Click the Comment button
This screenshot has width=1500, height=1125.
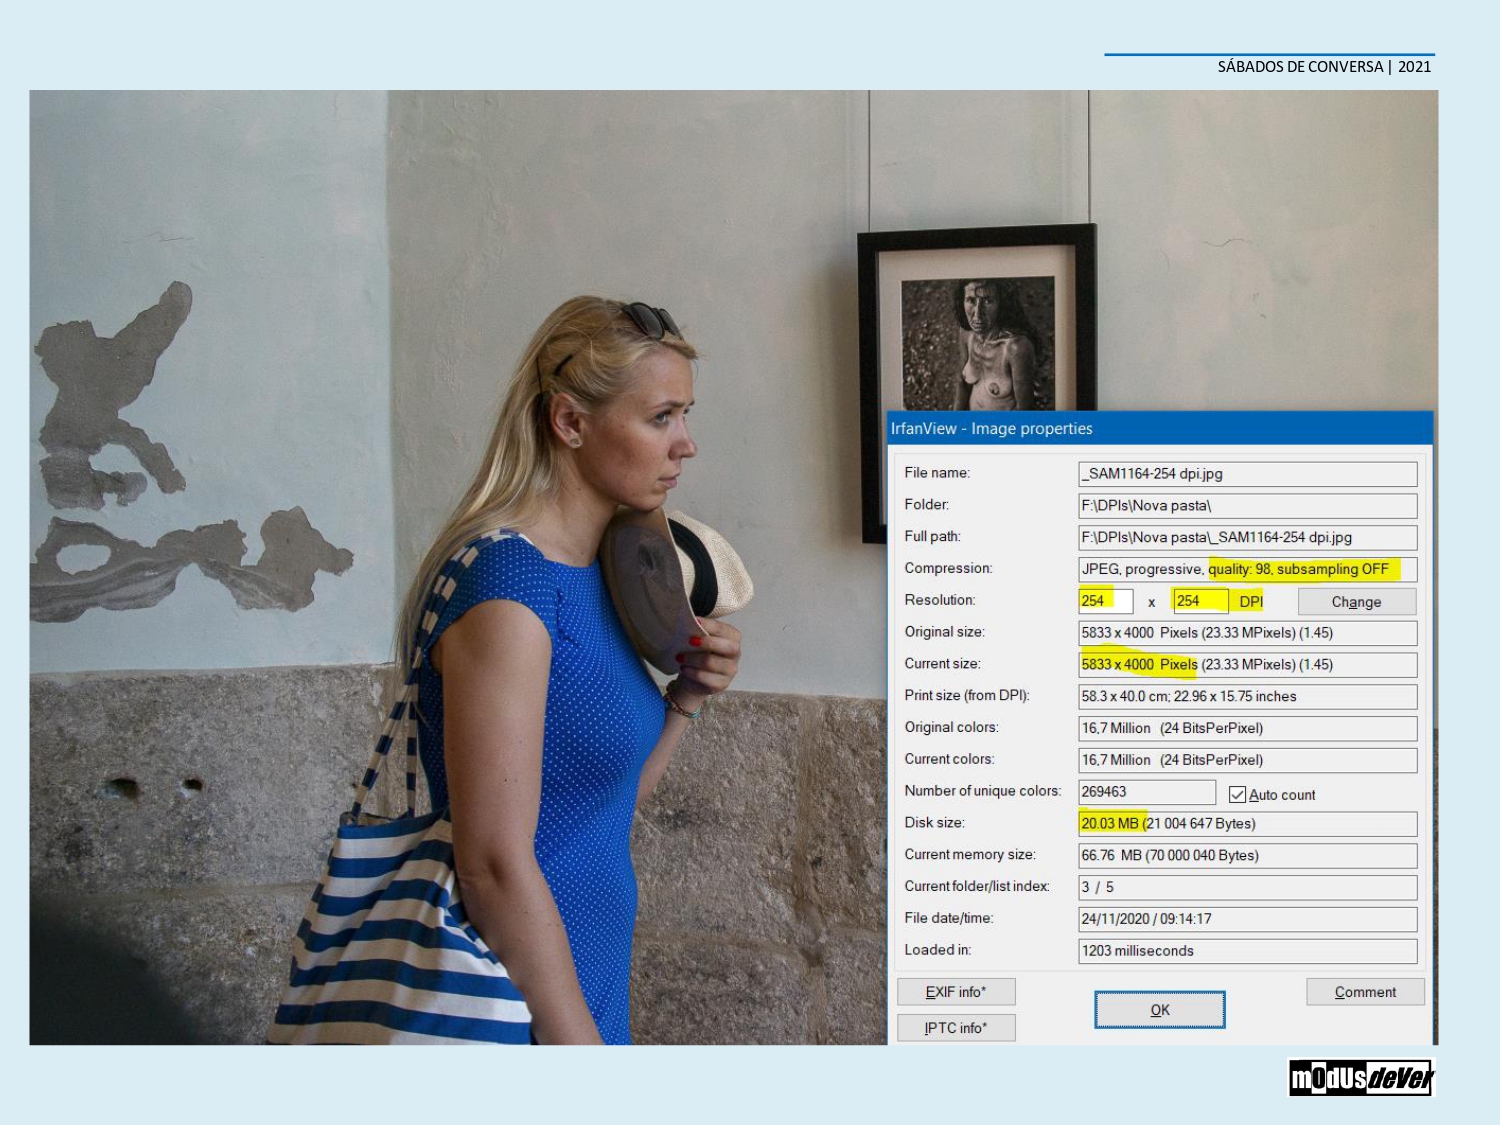[1365, 992]
